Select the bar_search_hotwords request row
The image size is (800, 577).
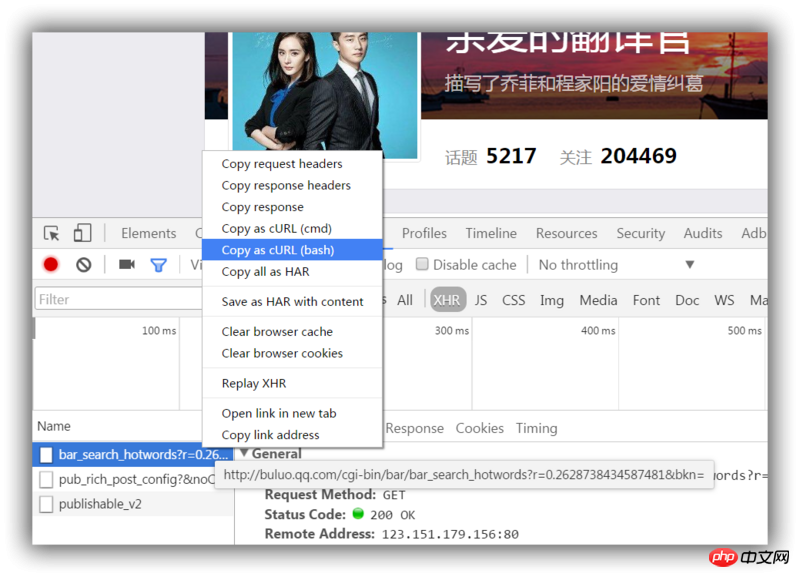coord(134,455)
